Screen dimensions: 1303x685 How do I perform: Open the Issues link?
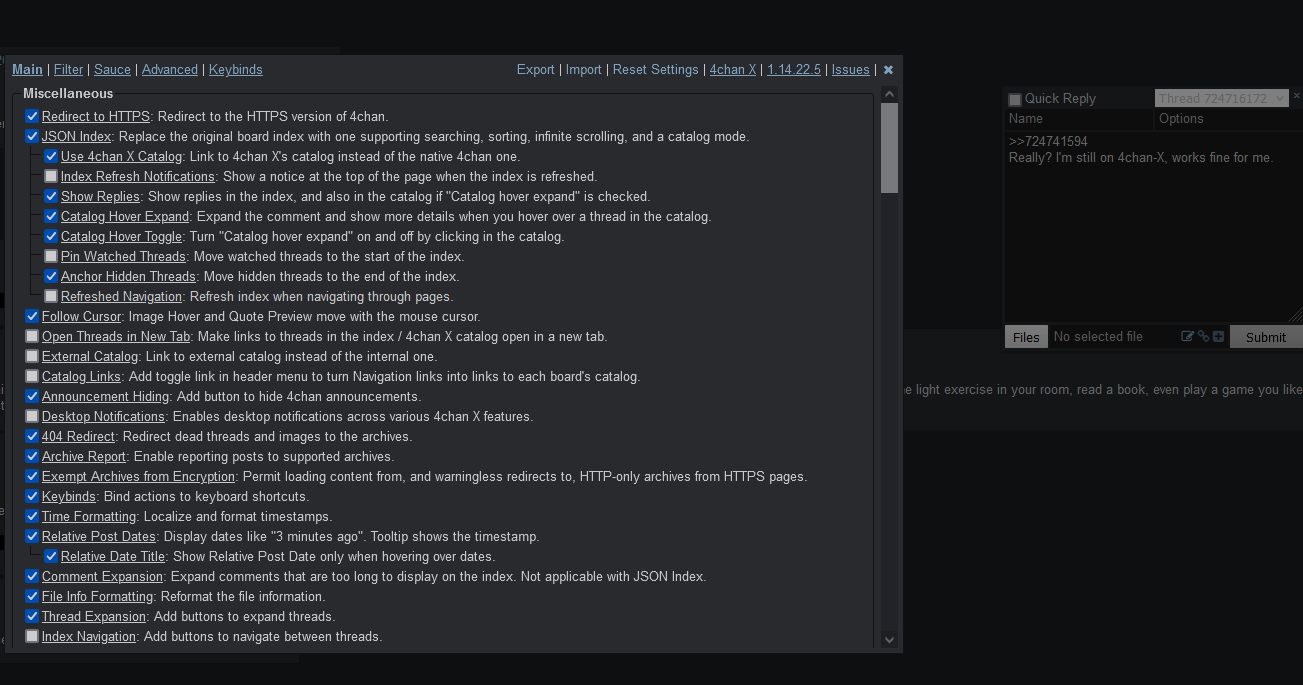(x=851, y=70)
